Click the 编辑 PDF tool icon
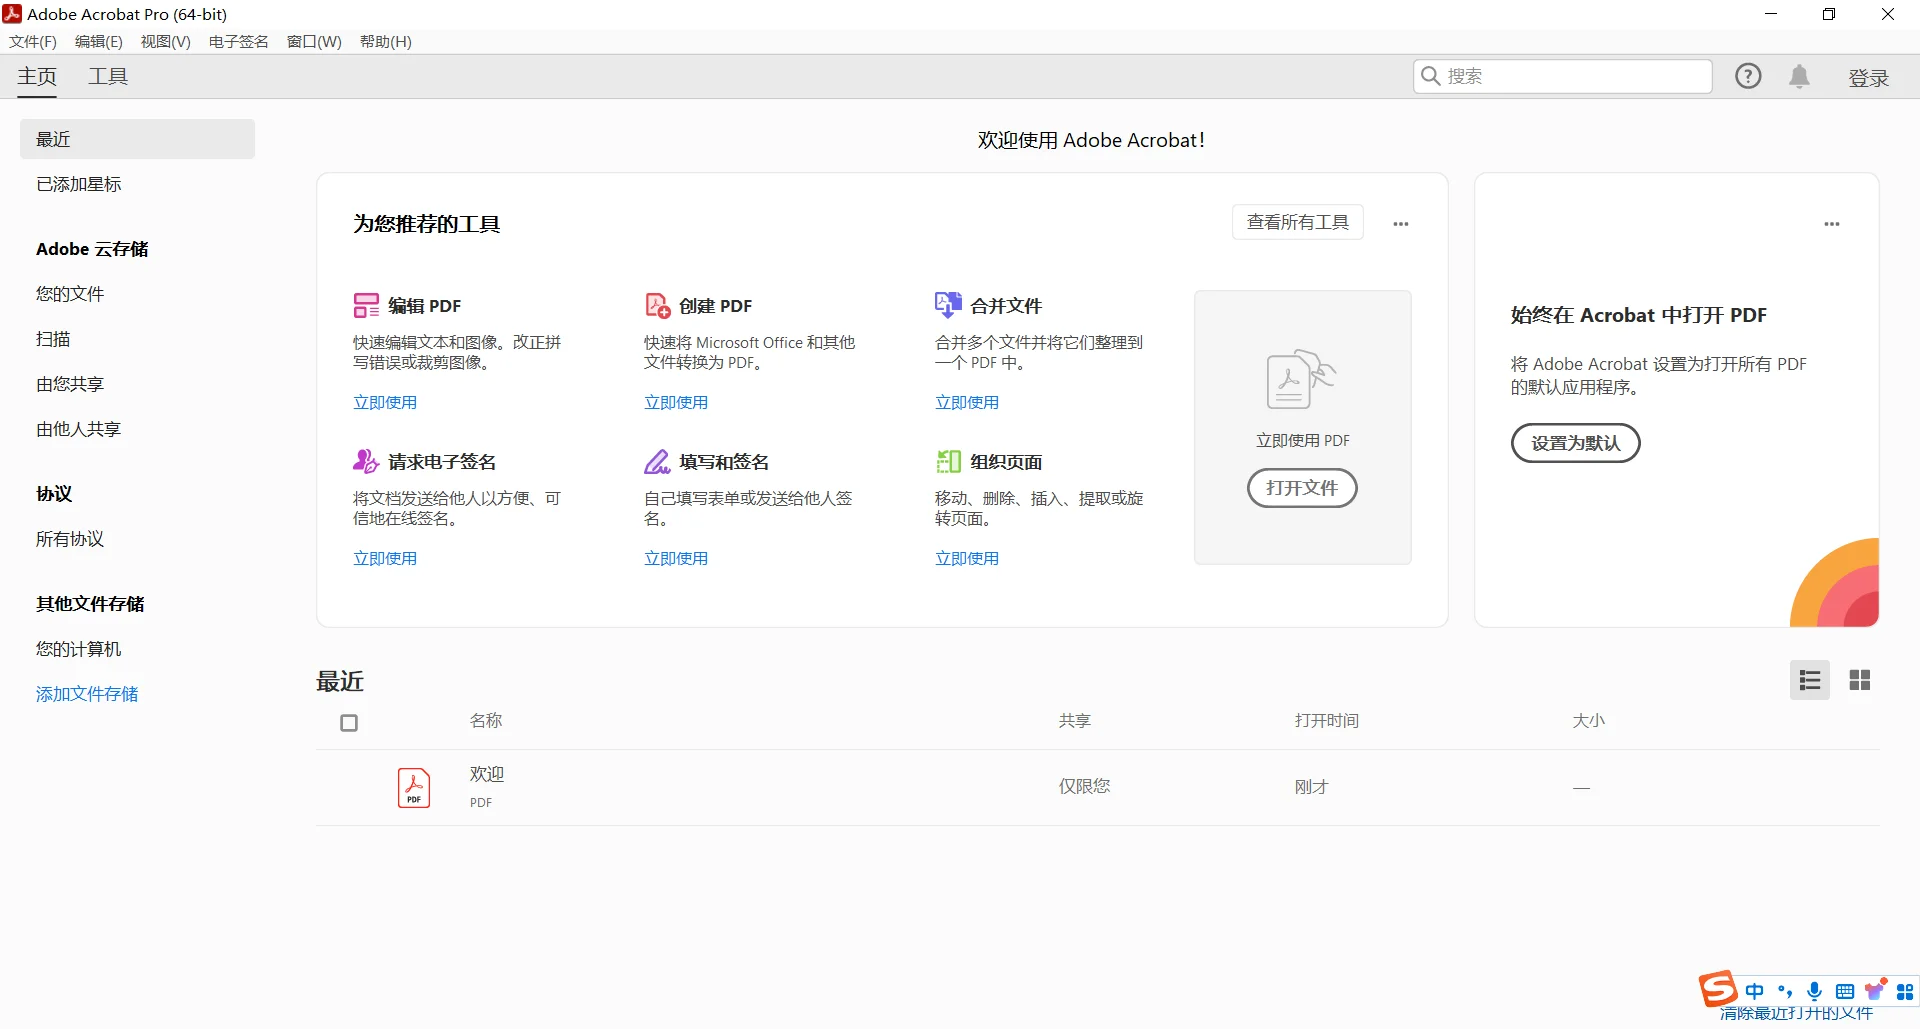Screen dimensions: 1920x1029 coord(366,305)
